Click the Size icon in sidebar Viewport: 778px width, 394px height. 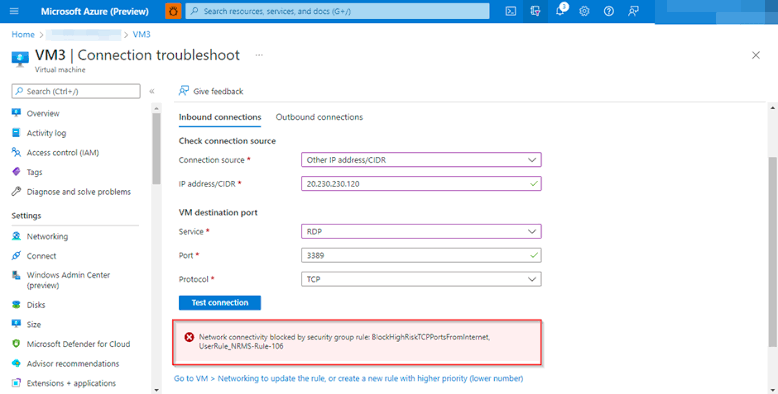[x=16, y=324]
